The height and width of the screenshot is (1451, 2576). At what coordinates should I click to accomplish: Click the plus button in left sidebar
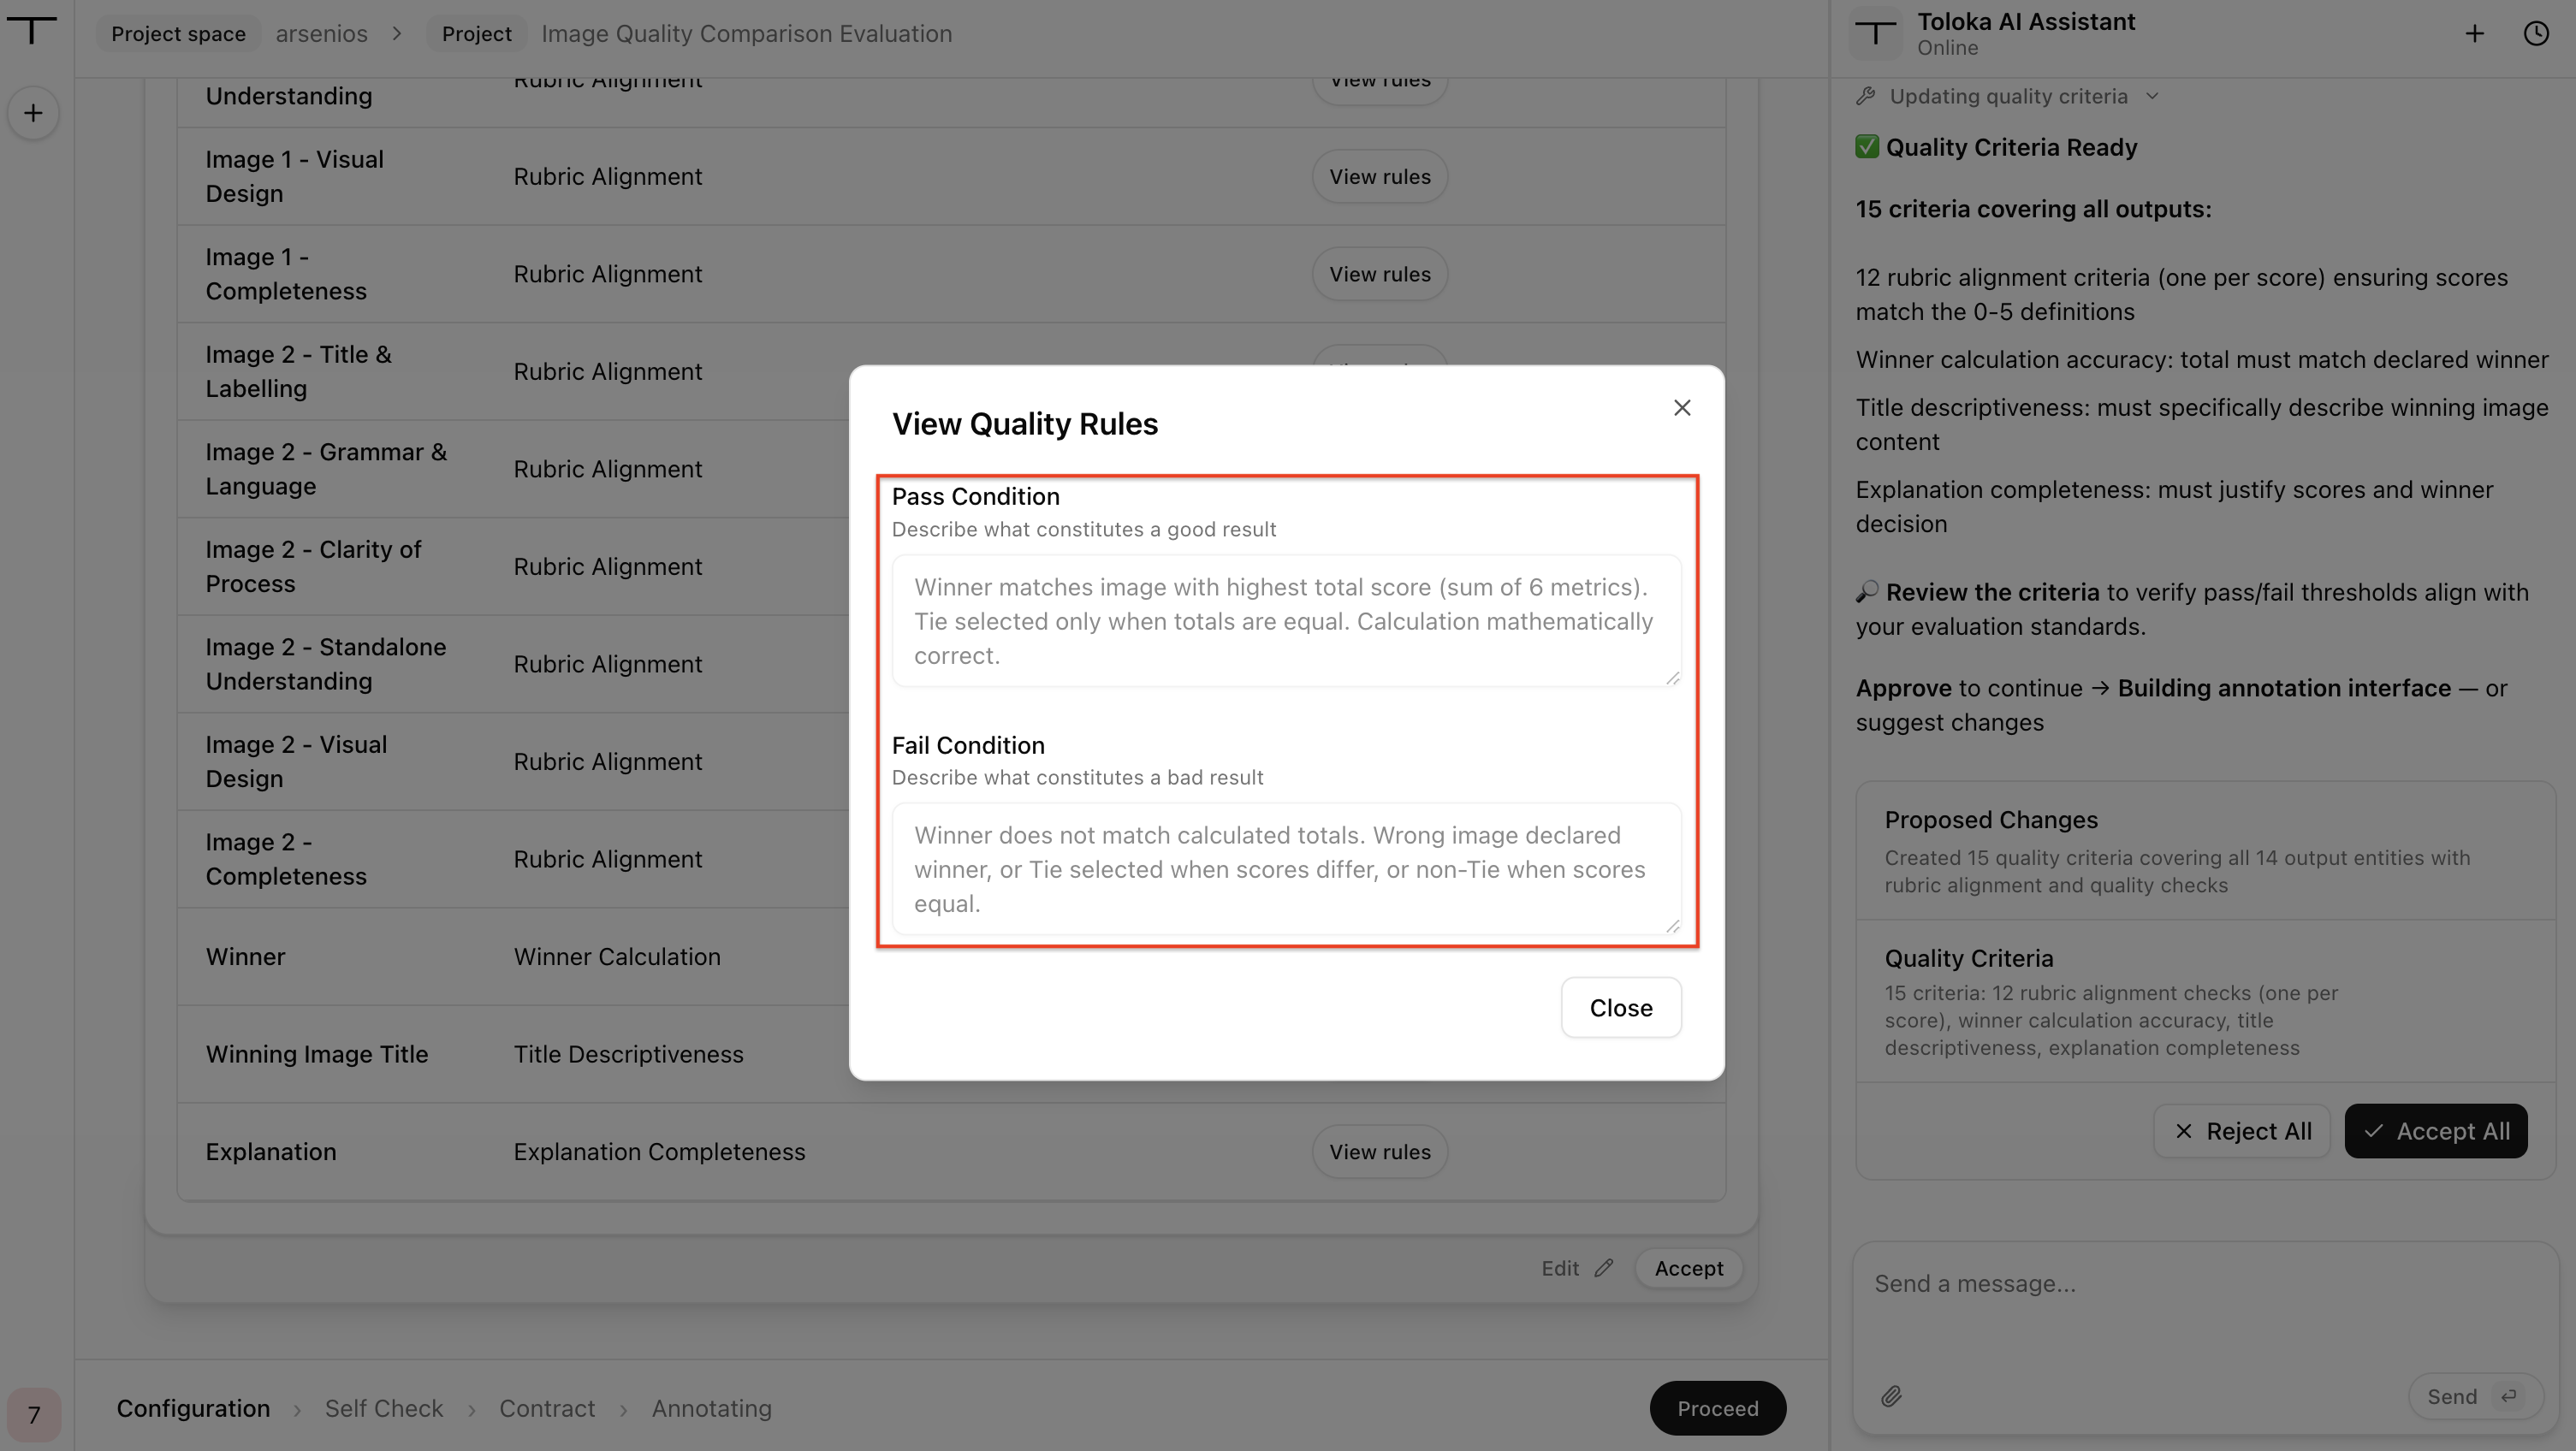click(33, 113)
